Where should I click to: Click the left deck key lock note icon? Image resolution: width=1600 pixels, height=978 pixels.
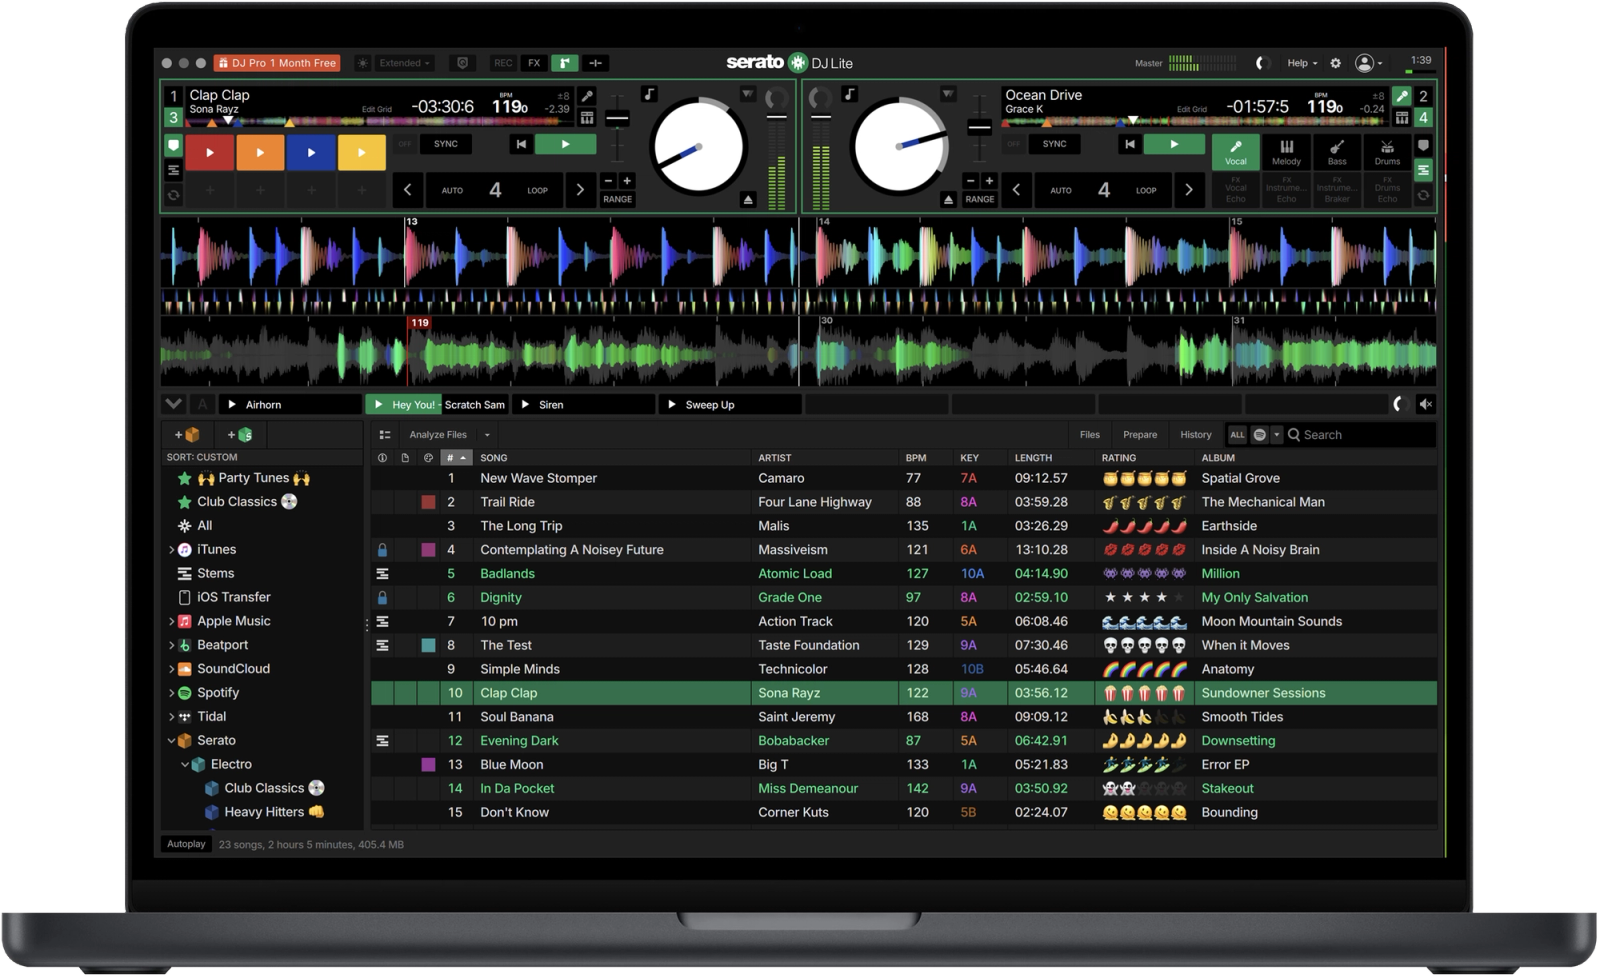coord(649,94)
